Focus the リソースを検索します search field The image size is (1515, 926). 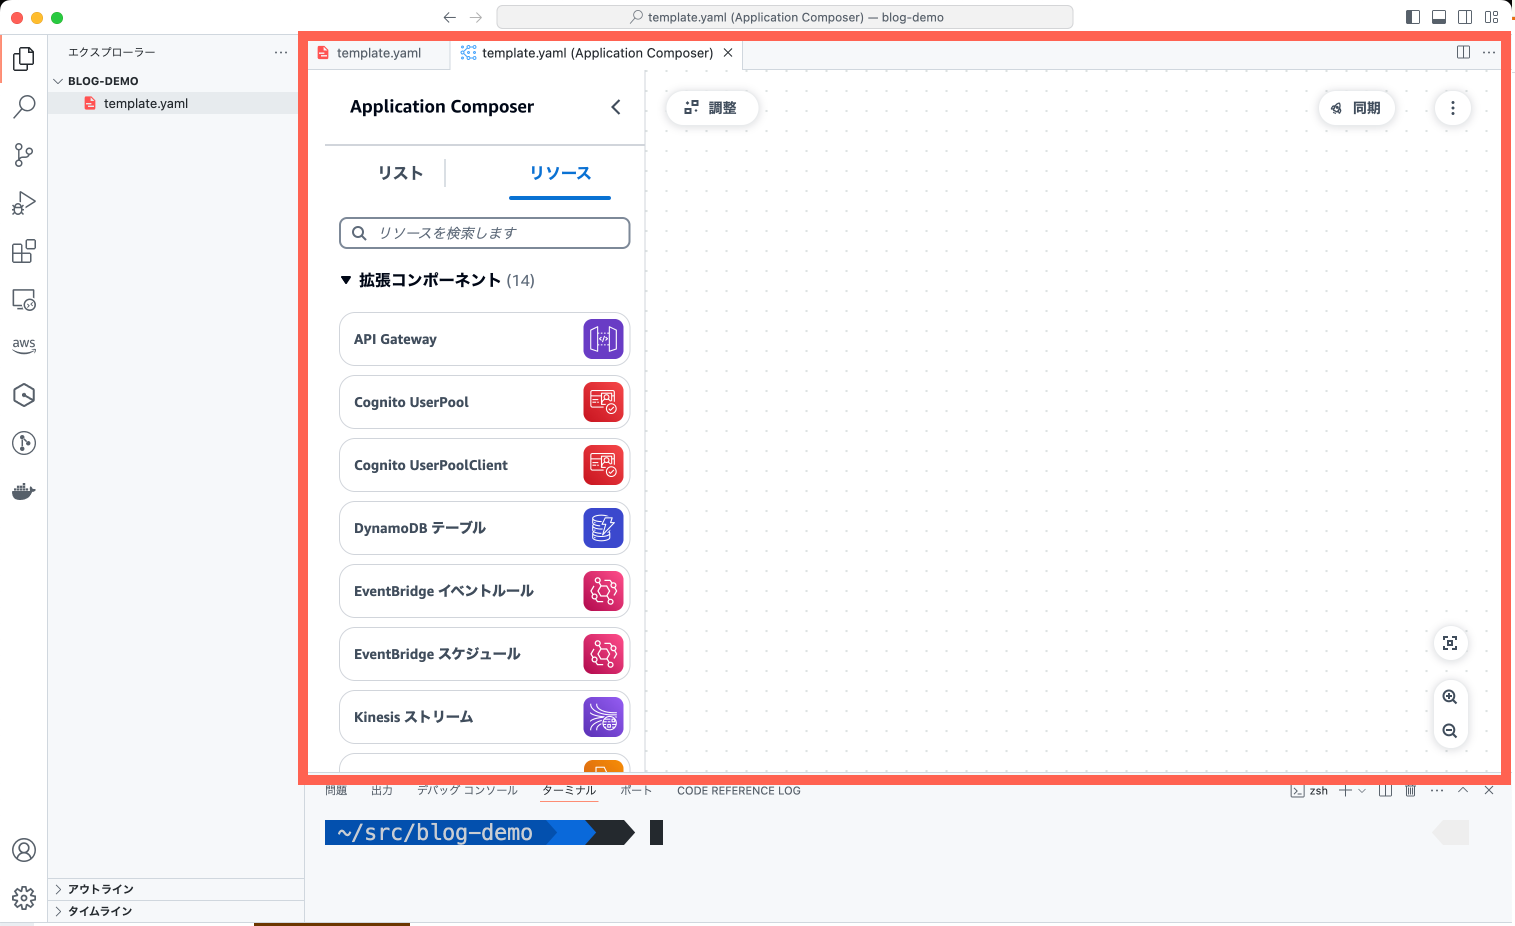click(x=485, y=233)
